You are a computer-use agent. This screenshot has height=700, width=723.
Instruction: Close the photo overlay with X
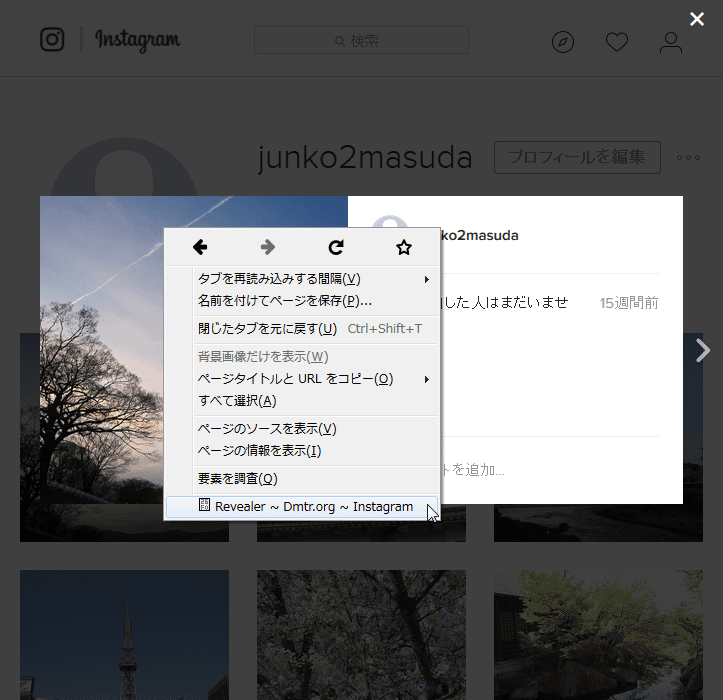coord(697,19)
